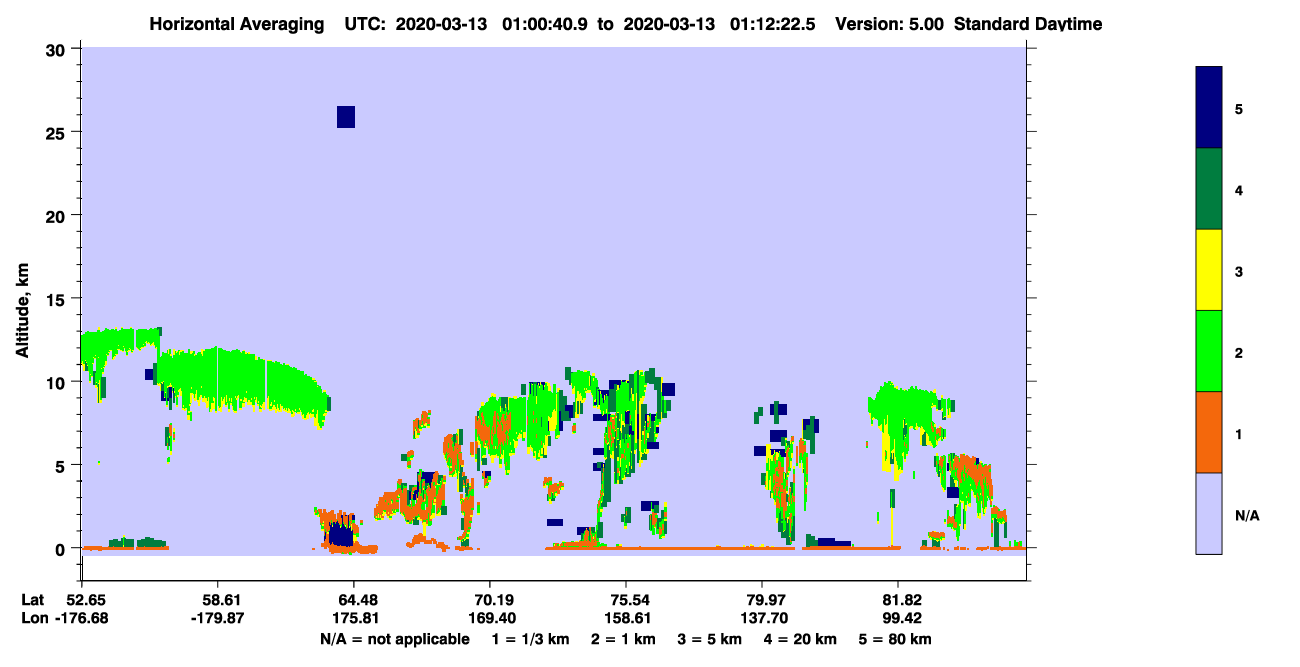Click the colorbar label '1'
Screen dimensions: 1300x667
[1239, 433]
